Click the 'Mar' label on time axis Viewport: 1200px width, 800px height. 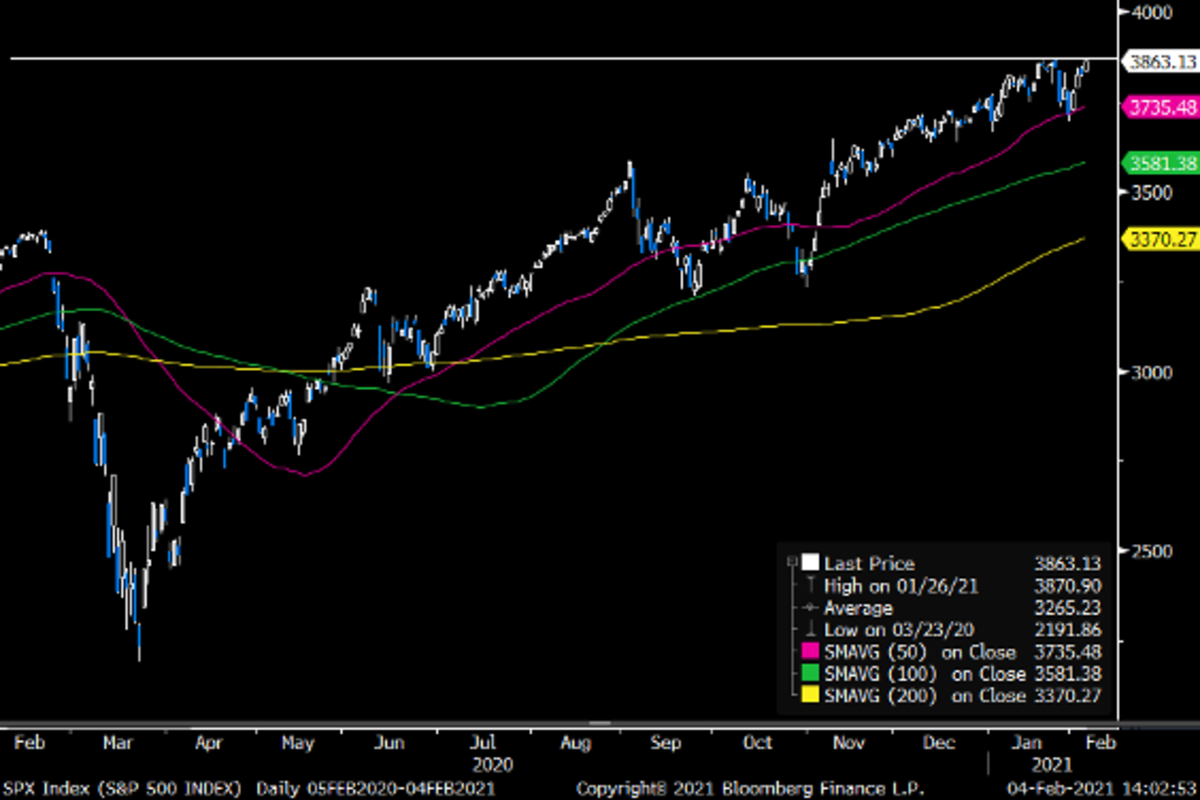[x=119, y=743]
